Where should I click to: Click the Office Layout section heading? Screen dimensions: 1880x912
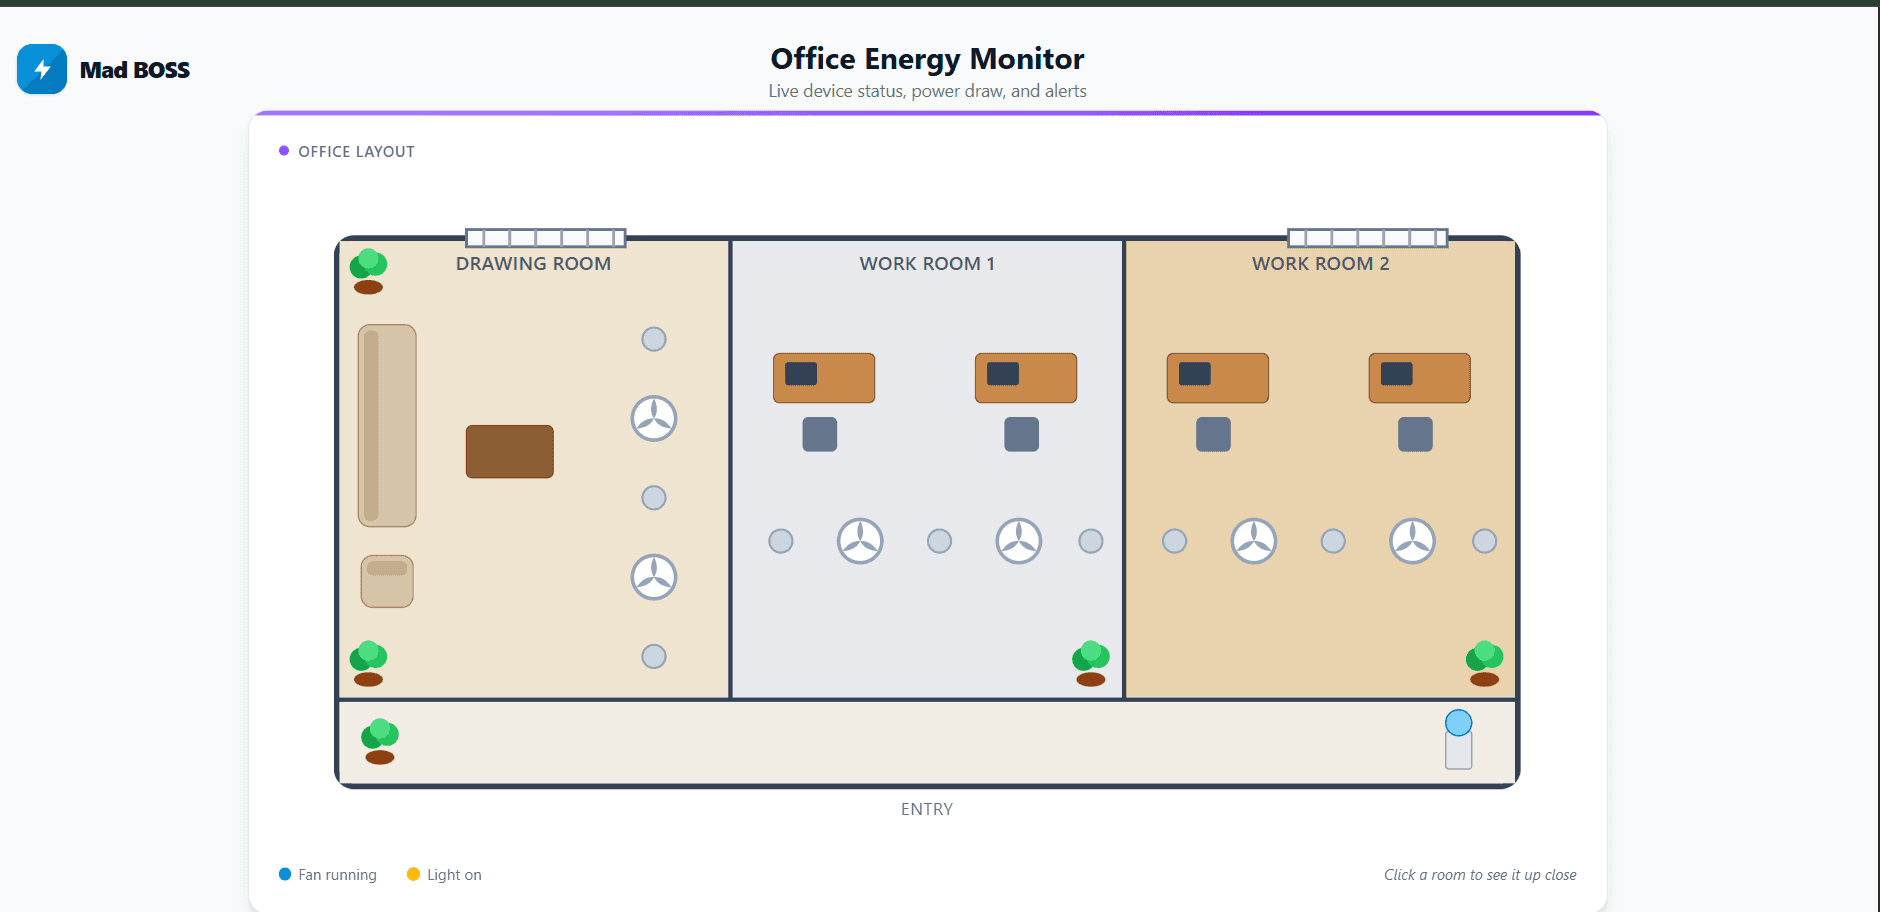(356, 152)
